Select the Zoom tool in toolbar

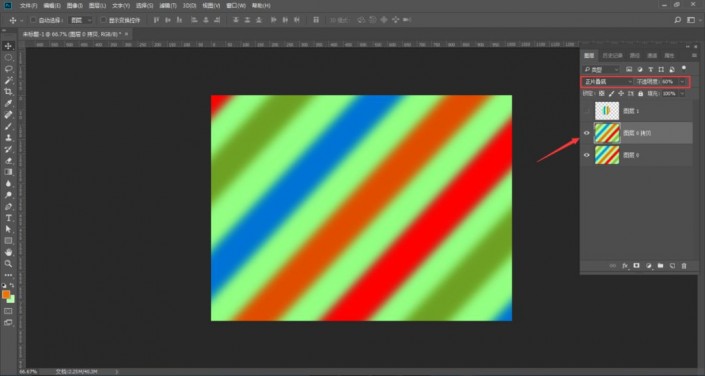click(x=8, y=264)
